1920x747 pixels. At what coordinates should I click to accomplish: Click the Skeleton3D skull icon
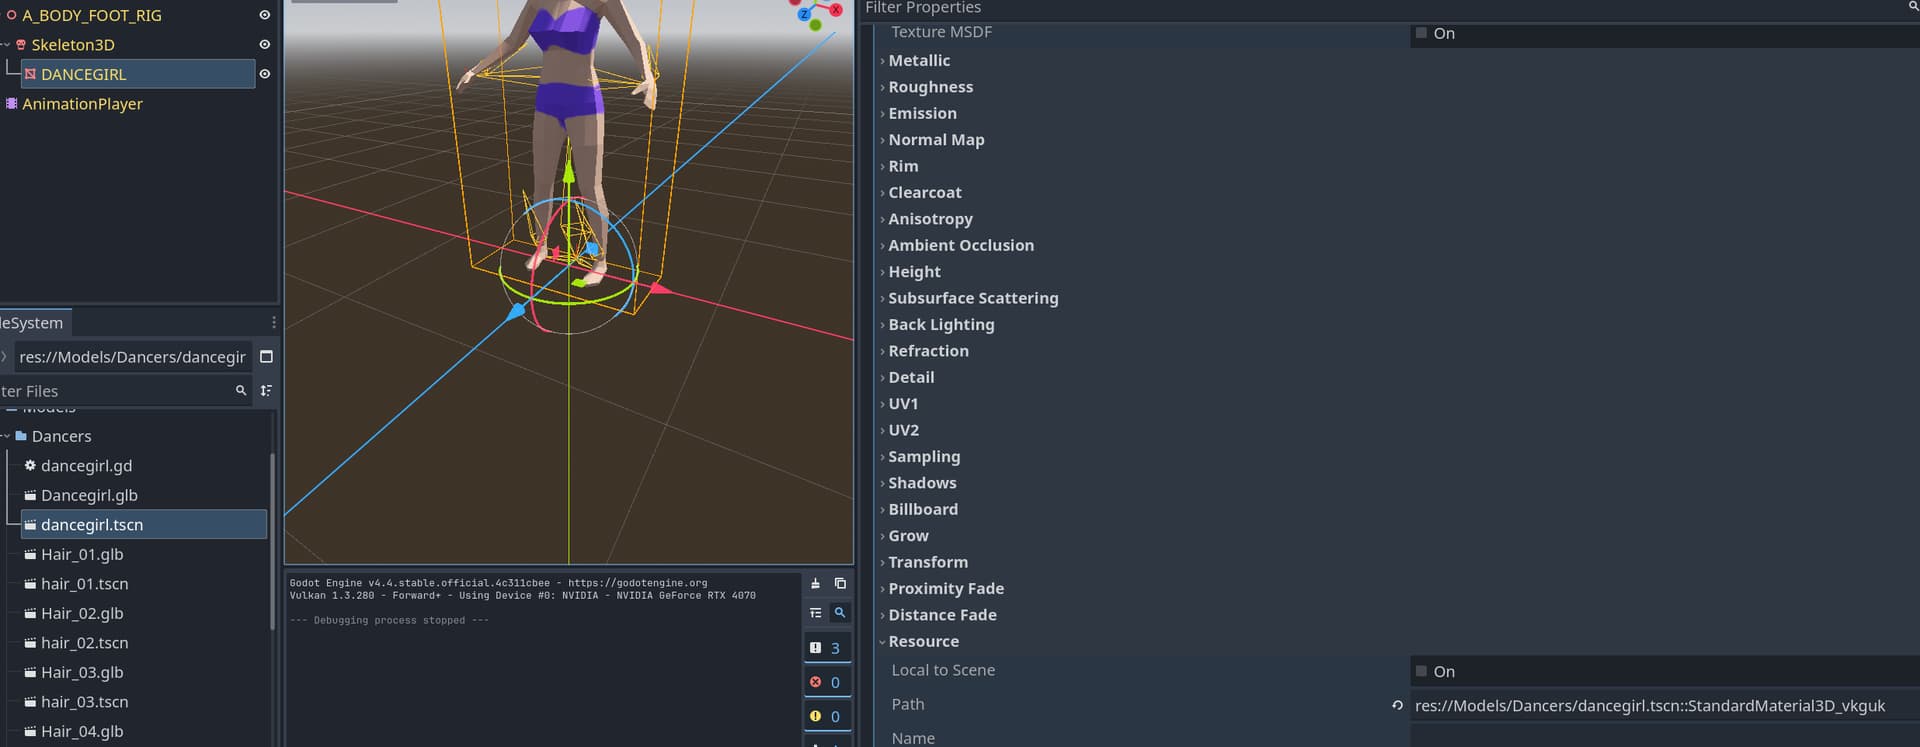click(x=21, y=45)
